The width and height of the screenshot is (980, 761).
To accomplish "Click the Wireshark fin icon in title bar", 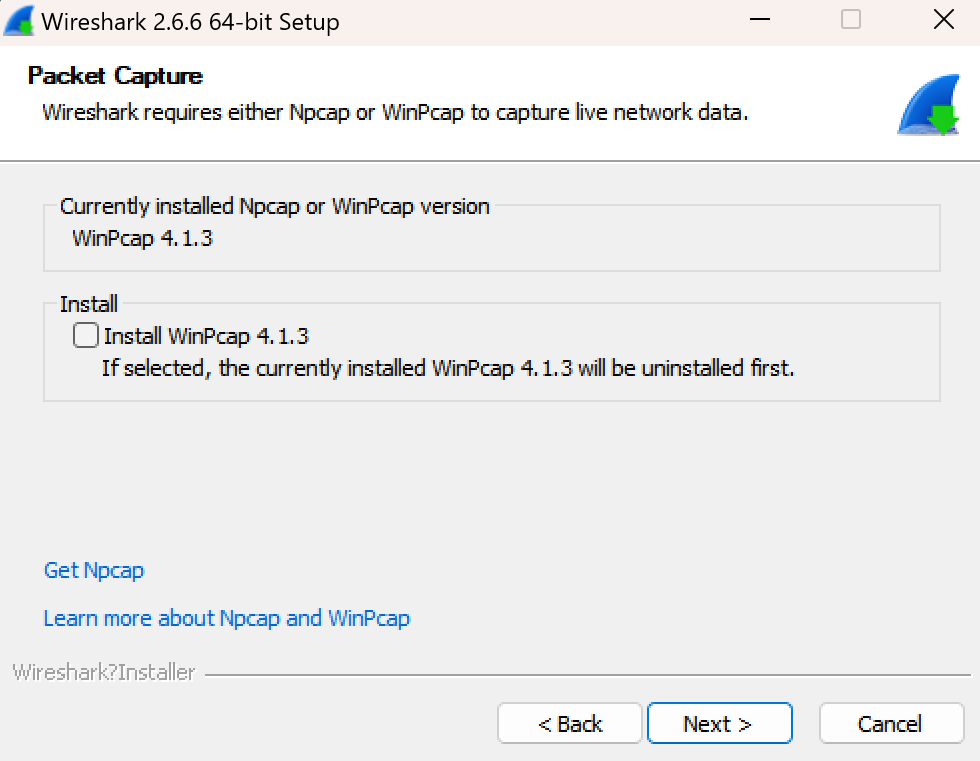I will tap(19, 21).
